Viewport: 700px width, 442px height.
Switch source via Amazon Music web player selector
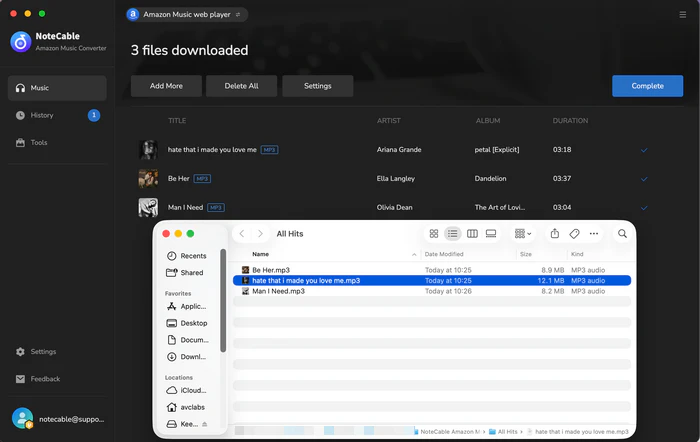click(x=187, y=15)
